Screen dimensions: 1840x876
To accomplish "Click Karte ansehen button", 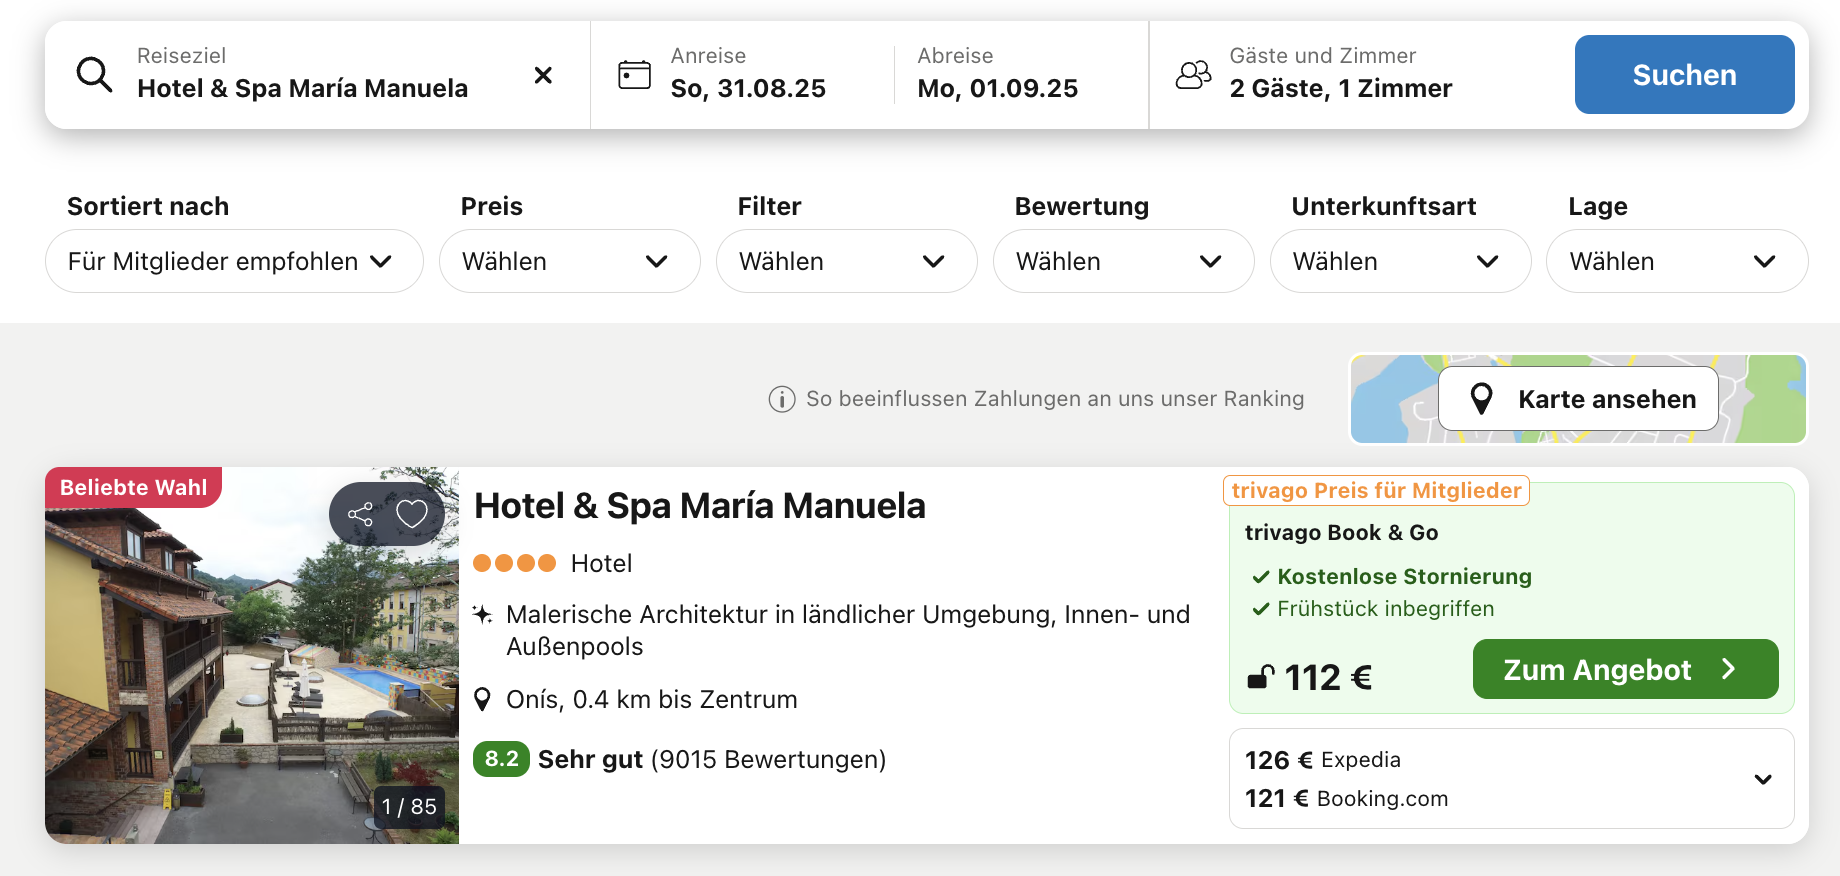I will [1578, 399].
